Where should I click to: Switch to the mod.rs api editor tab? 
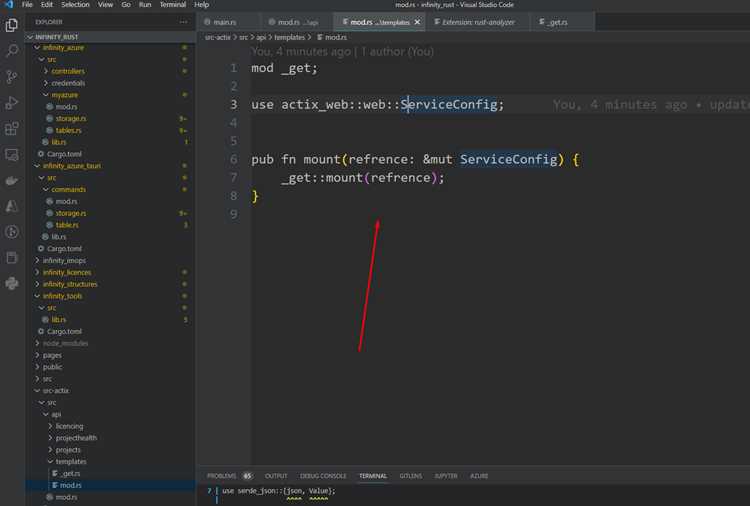point(297,22)
